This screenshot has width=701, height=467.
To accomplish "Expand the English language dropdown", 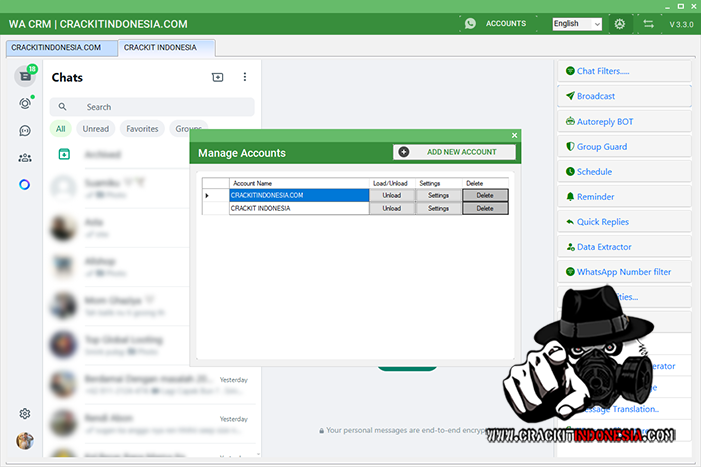I will click(577, 23).
